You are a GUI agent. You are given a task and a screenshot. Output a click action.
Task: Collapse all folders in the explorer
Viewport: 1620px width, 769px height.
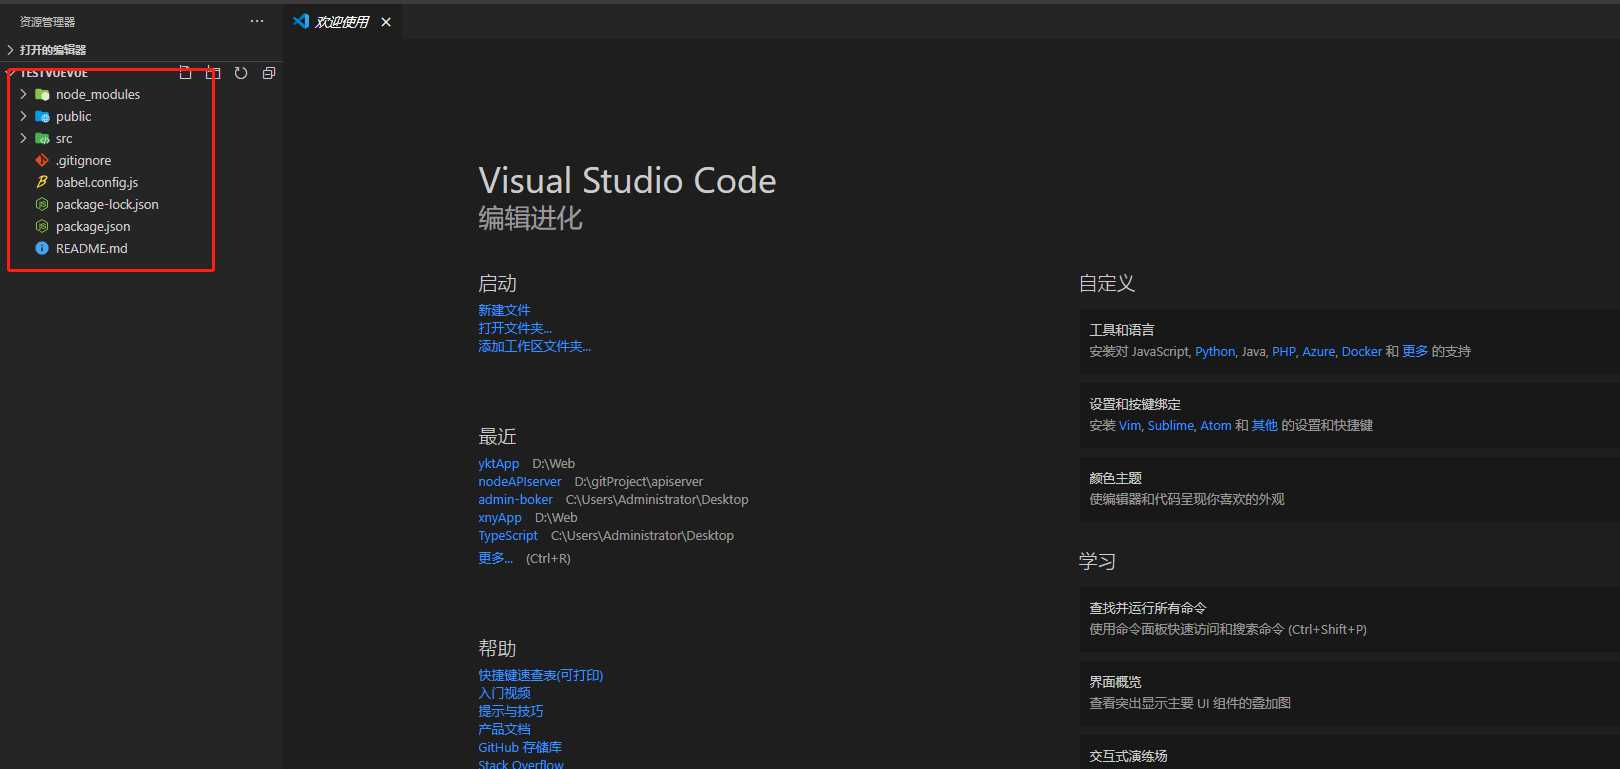[269, 73]
